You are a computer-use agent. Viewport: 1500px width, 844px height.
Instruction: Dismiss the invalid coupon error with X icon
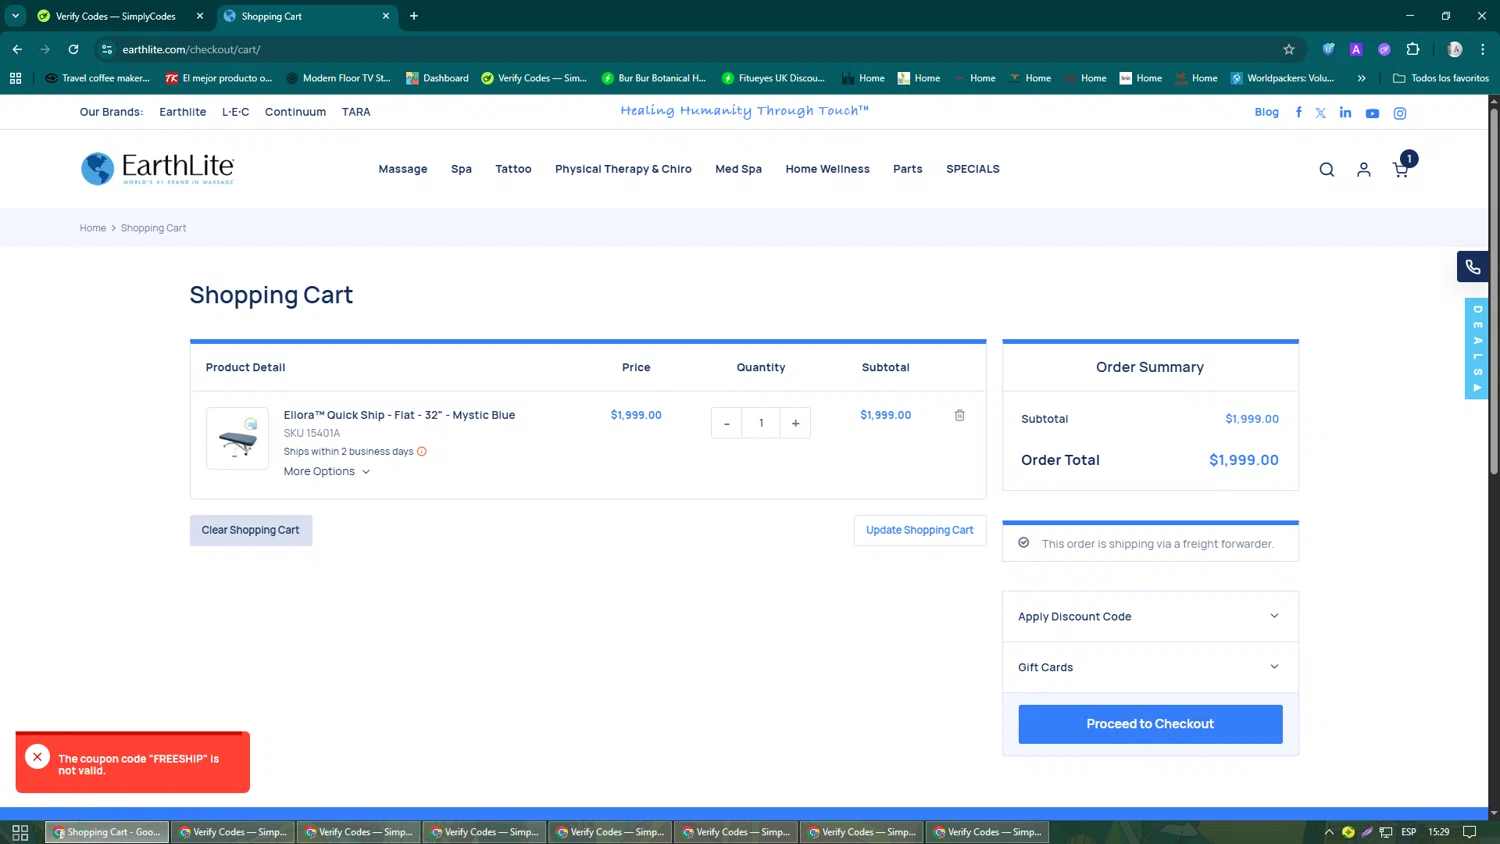tap(37, 757)
